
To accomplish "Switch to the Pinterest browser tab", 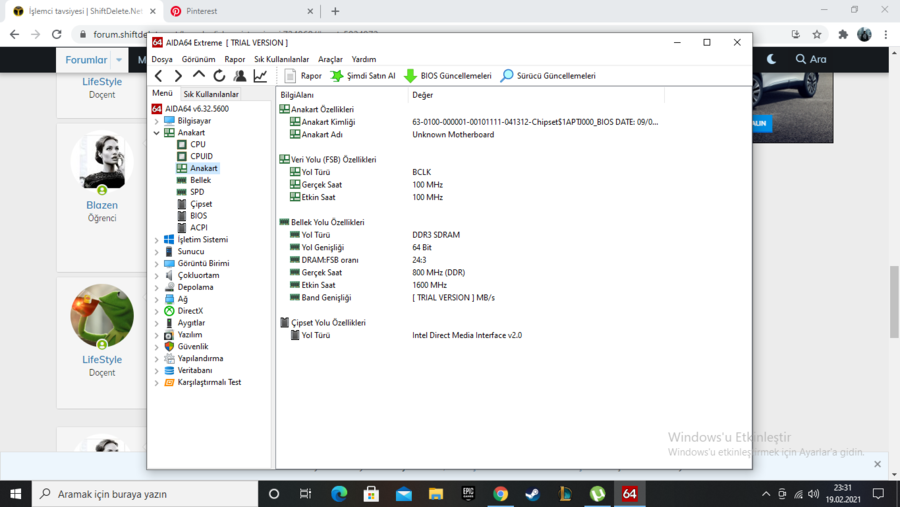I will pyautogui.click(x=241, y=11).
